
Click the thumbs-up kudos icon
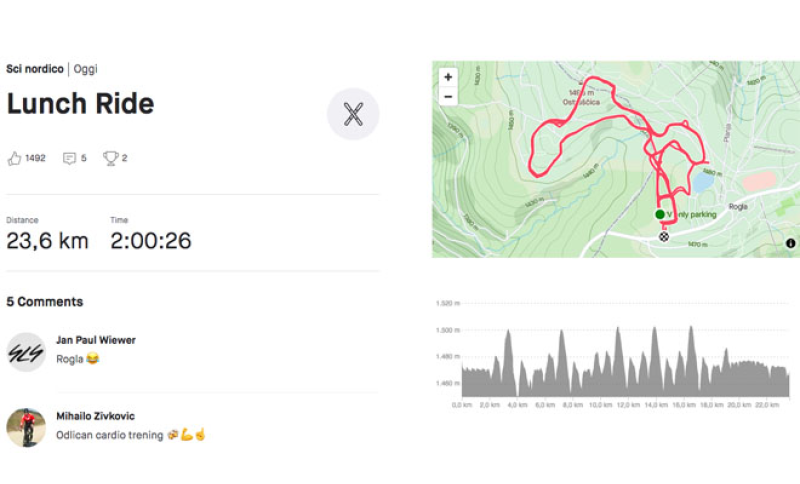14,158
